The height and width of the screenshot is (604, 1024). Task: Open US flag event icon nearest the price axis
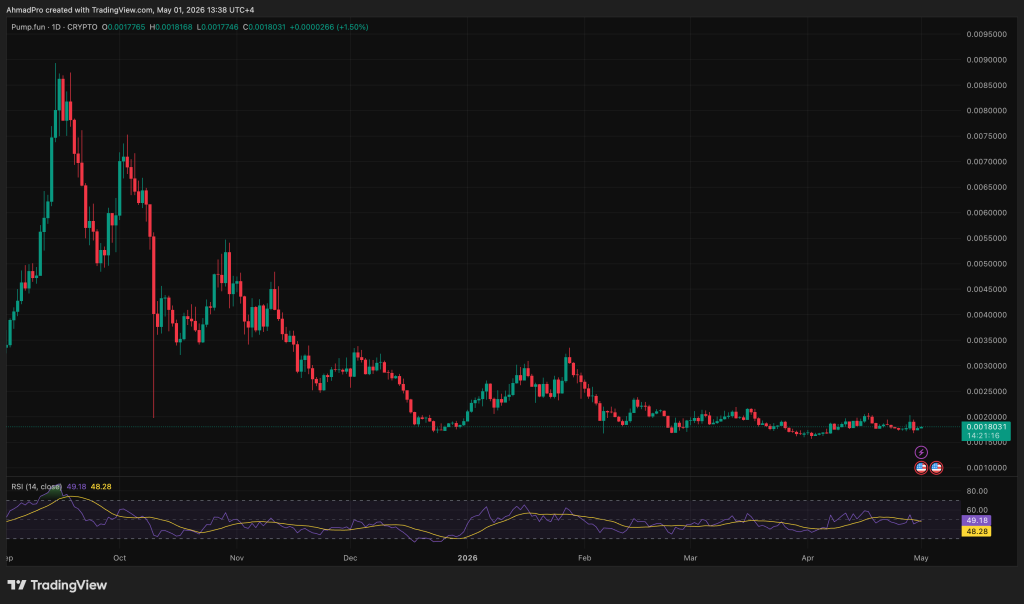coord(936,468)
